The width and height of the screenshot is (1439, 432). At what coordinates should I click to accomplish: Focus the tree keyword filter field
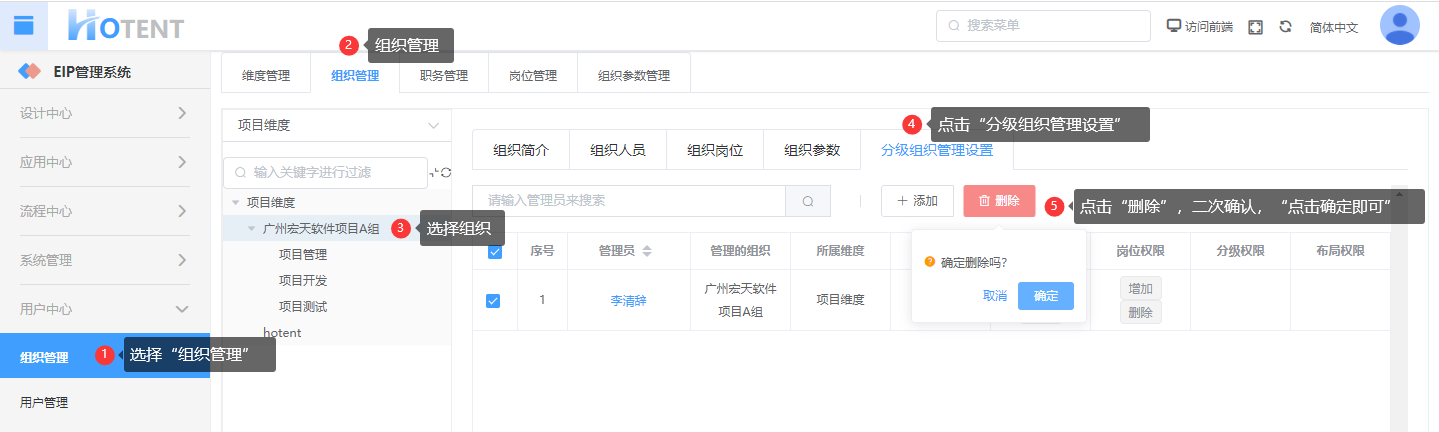325,172
